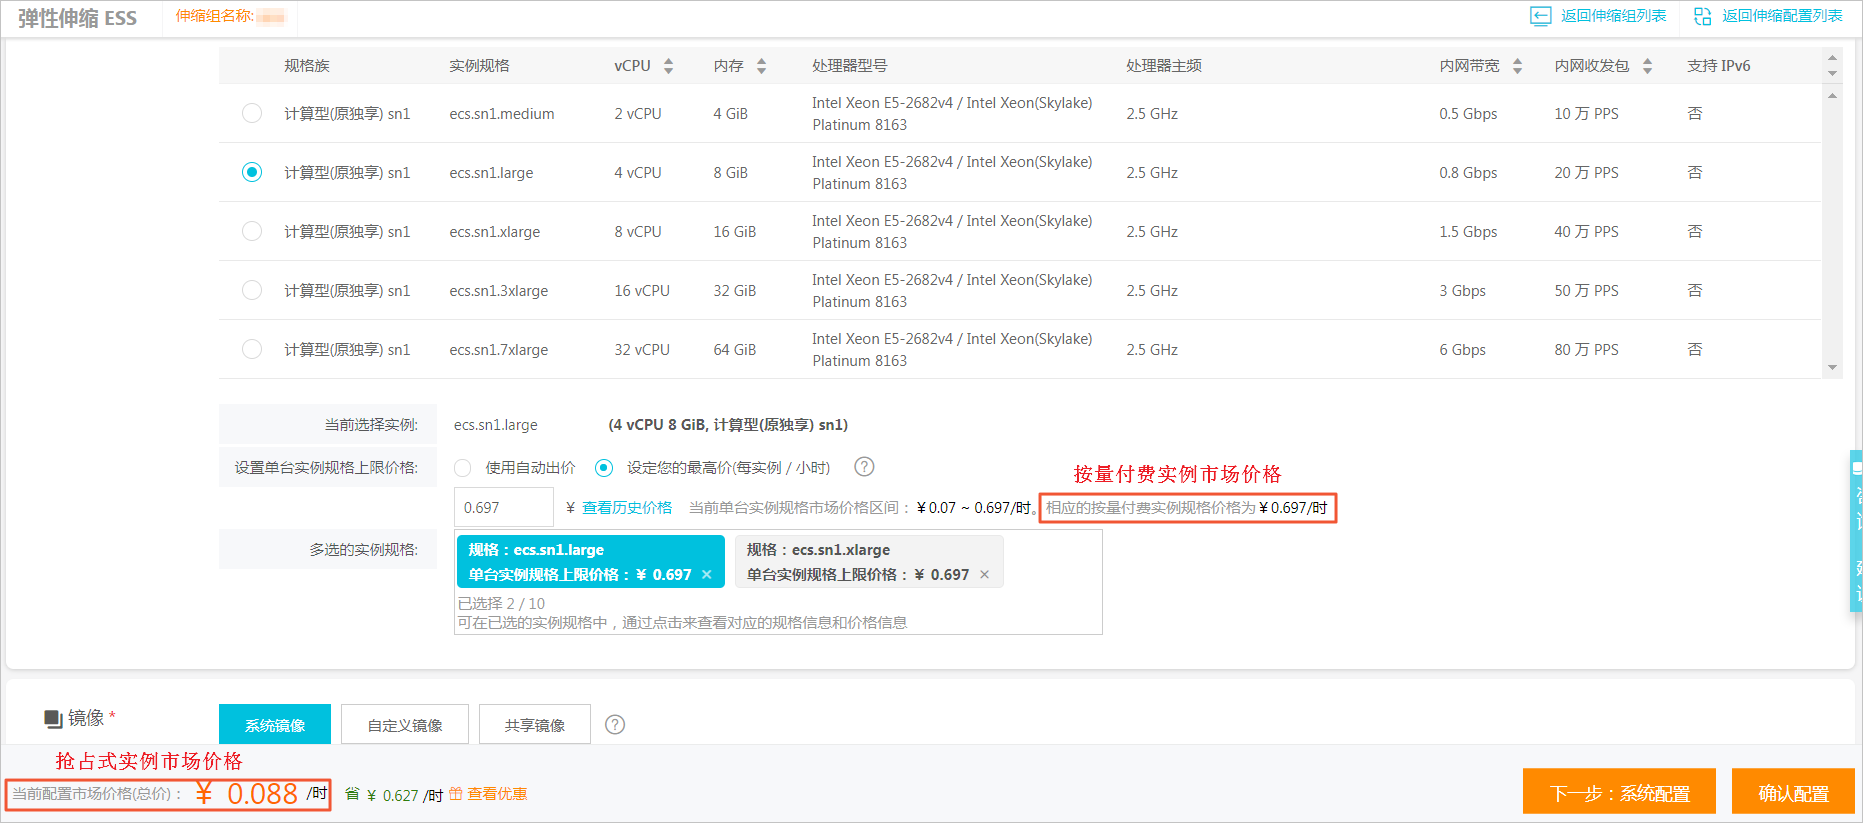Choose 使用自动出价 option
Image resolution: width=1863 pixels, height=823 pixels.
pyautogui.click(x=463, y=468)
